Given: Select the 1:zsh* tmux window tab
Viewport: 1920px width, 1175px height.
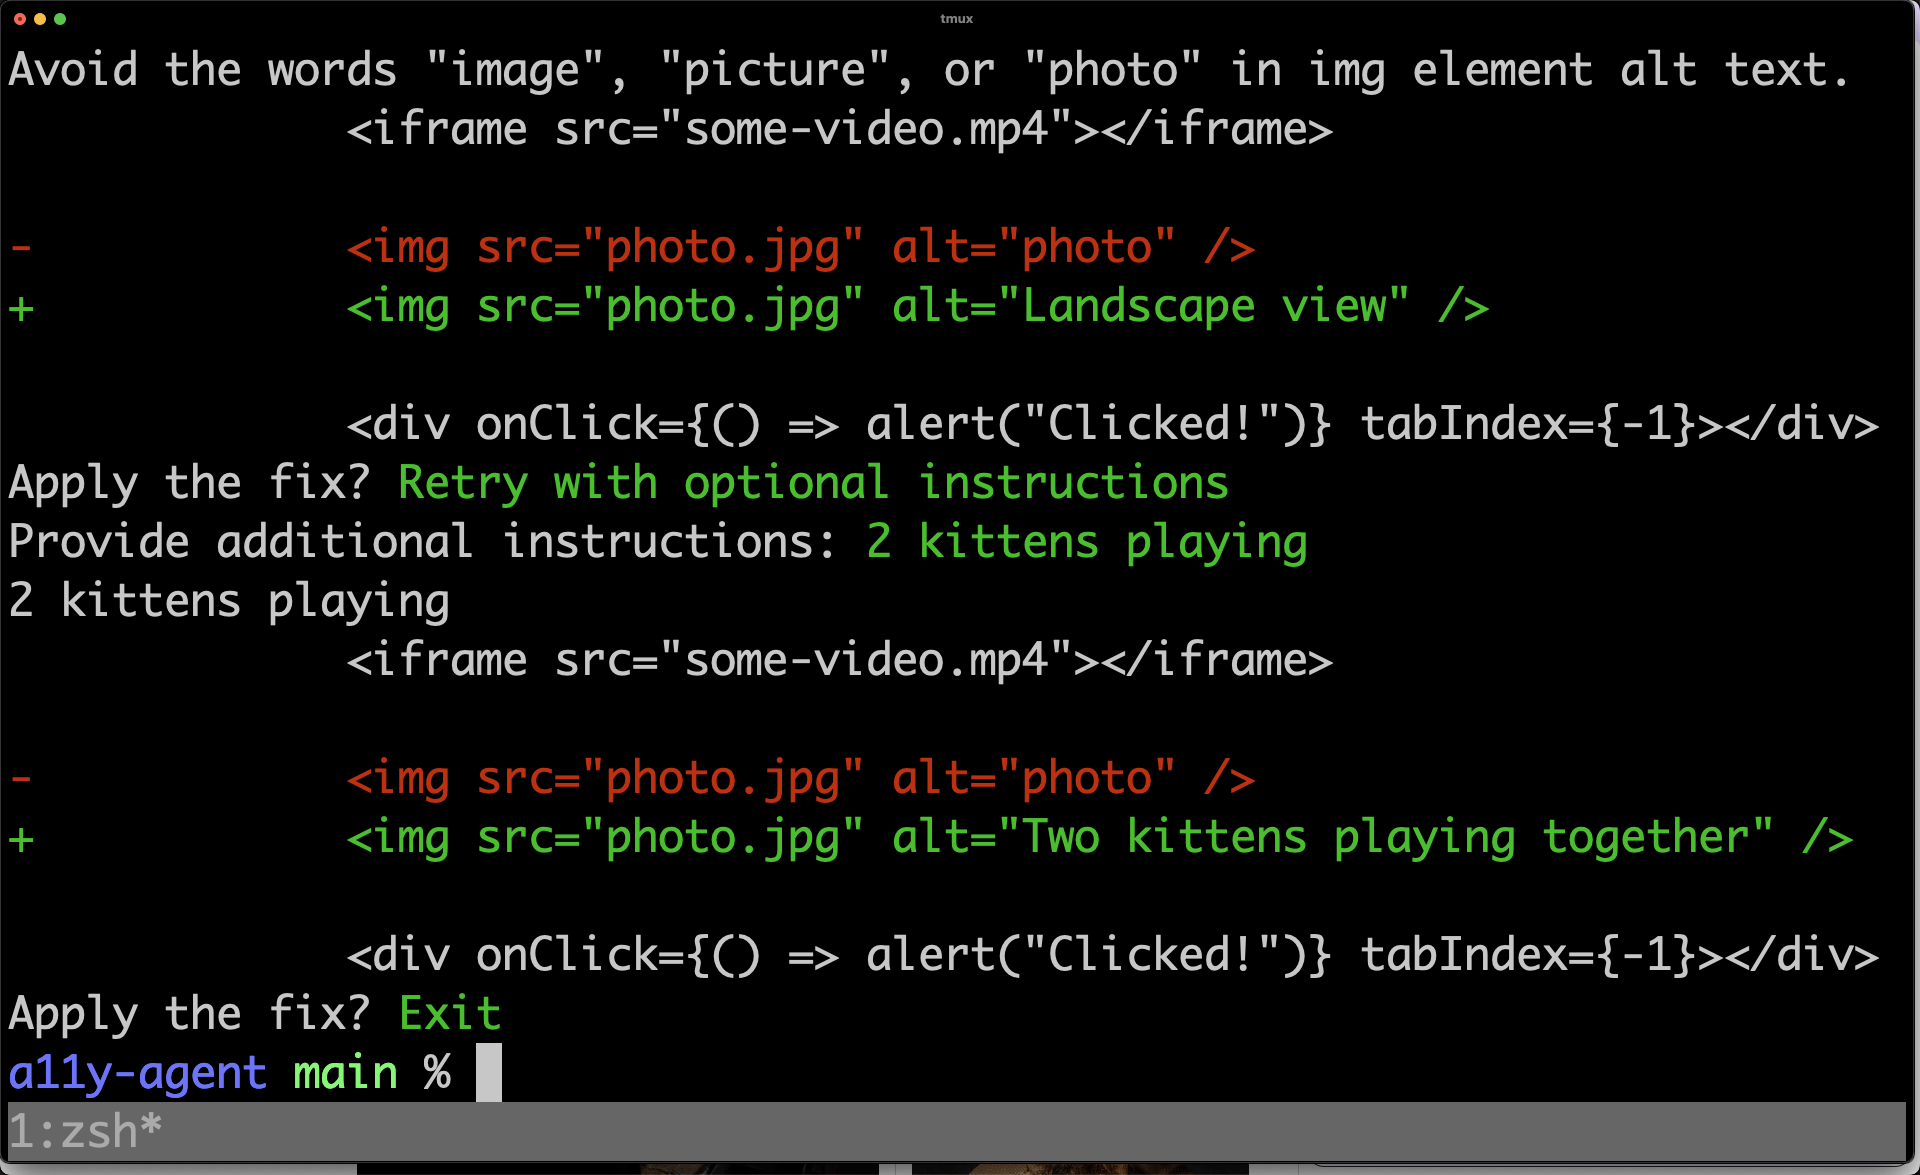Looking at the screenshot, I should click(x=85, y=1132).
